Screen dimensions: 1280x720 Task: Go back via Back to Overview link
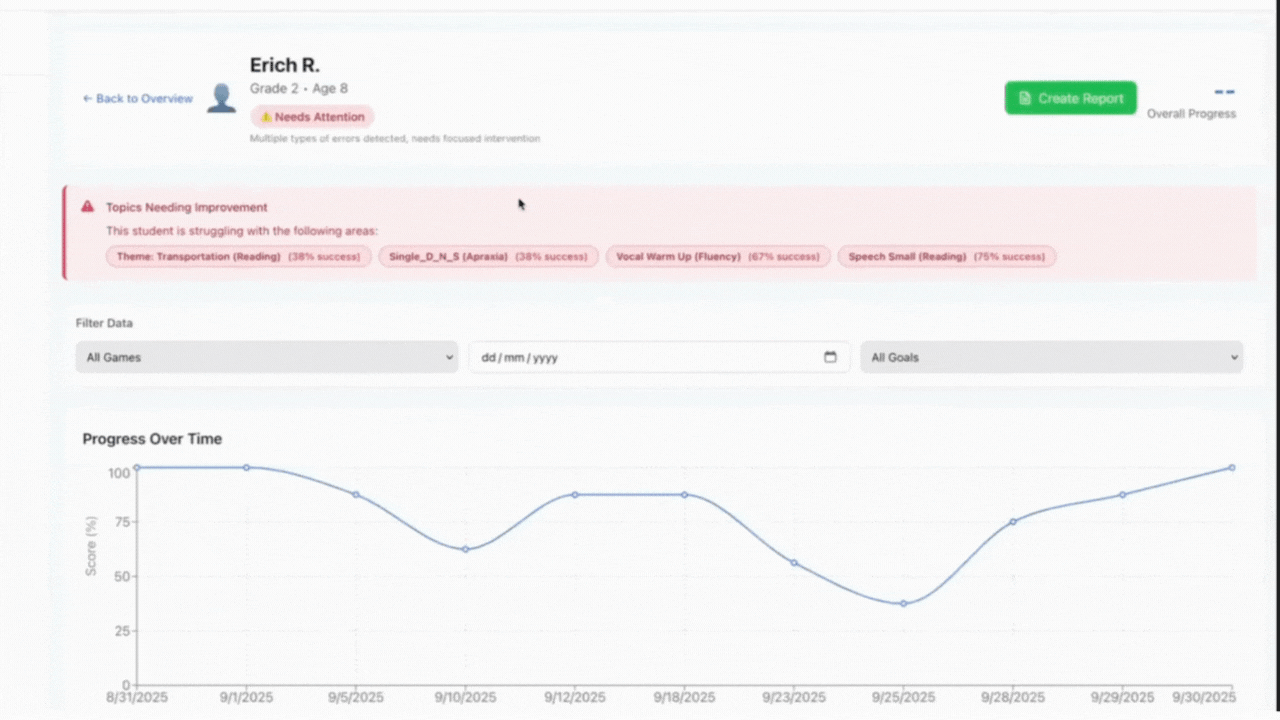tap(138, 98)
